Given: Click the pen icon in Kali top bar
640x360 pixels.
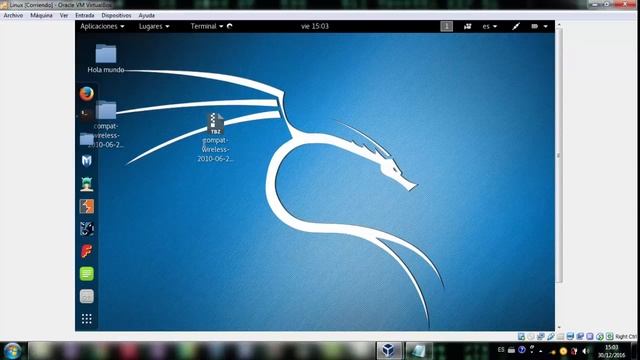Looking at the screenshot, I should click(x=516, y=26).
